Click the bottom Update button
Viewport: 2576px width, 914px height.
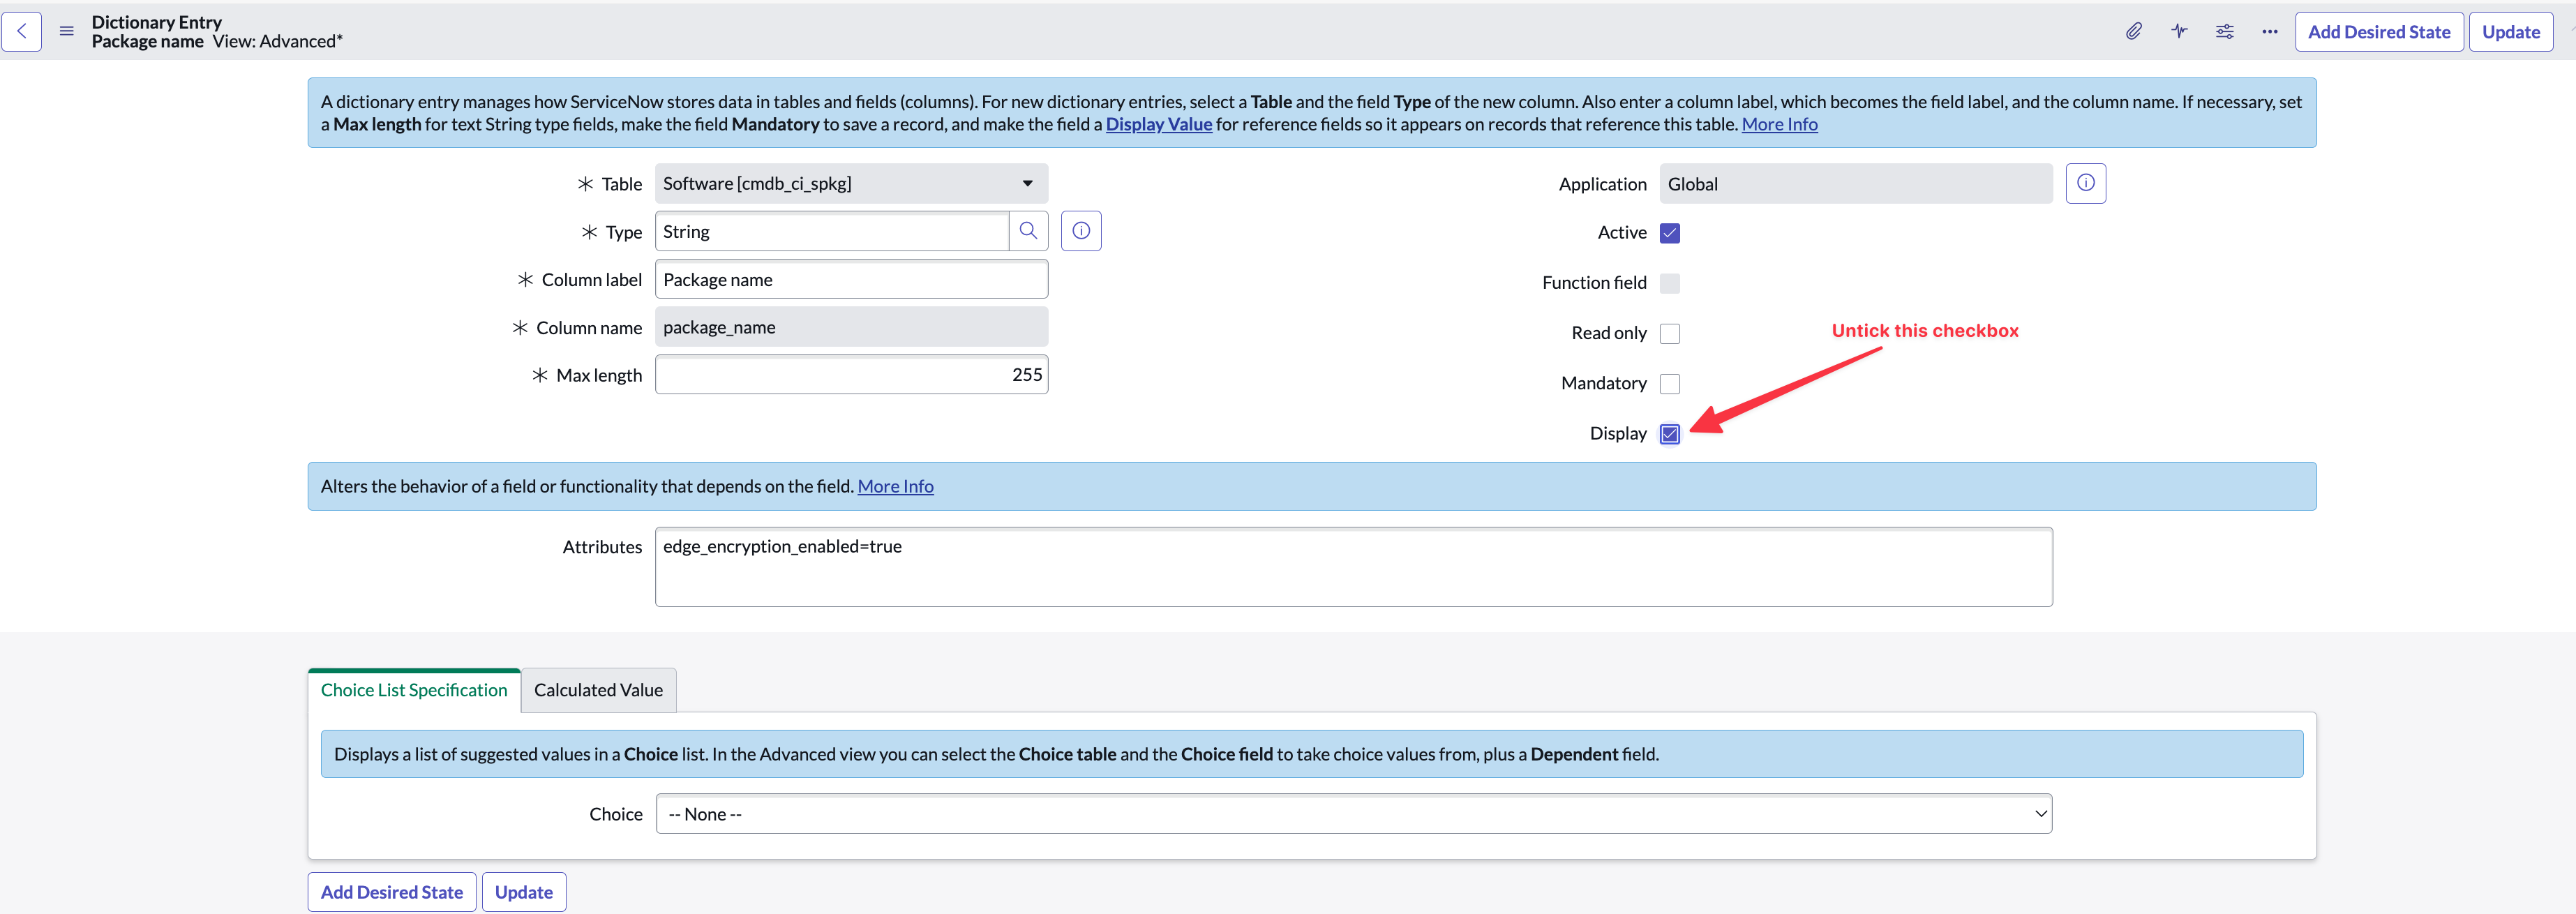coord(524,892)
